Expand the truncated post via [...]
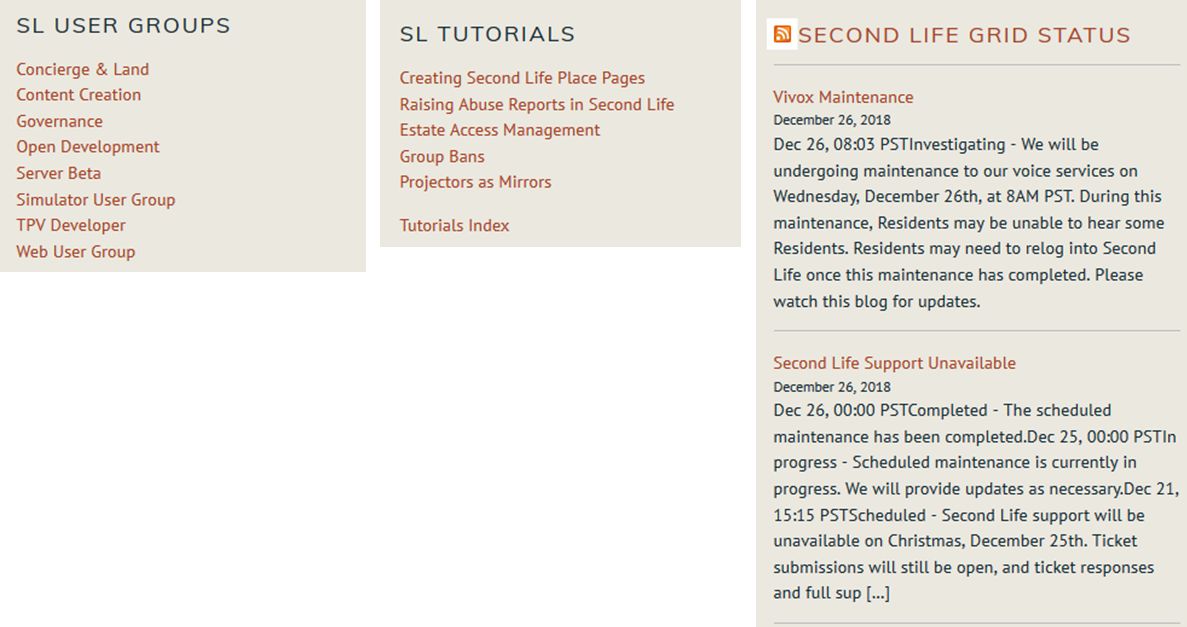Screen dimensions: 1187x627 [878, 593]
